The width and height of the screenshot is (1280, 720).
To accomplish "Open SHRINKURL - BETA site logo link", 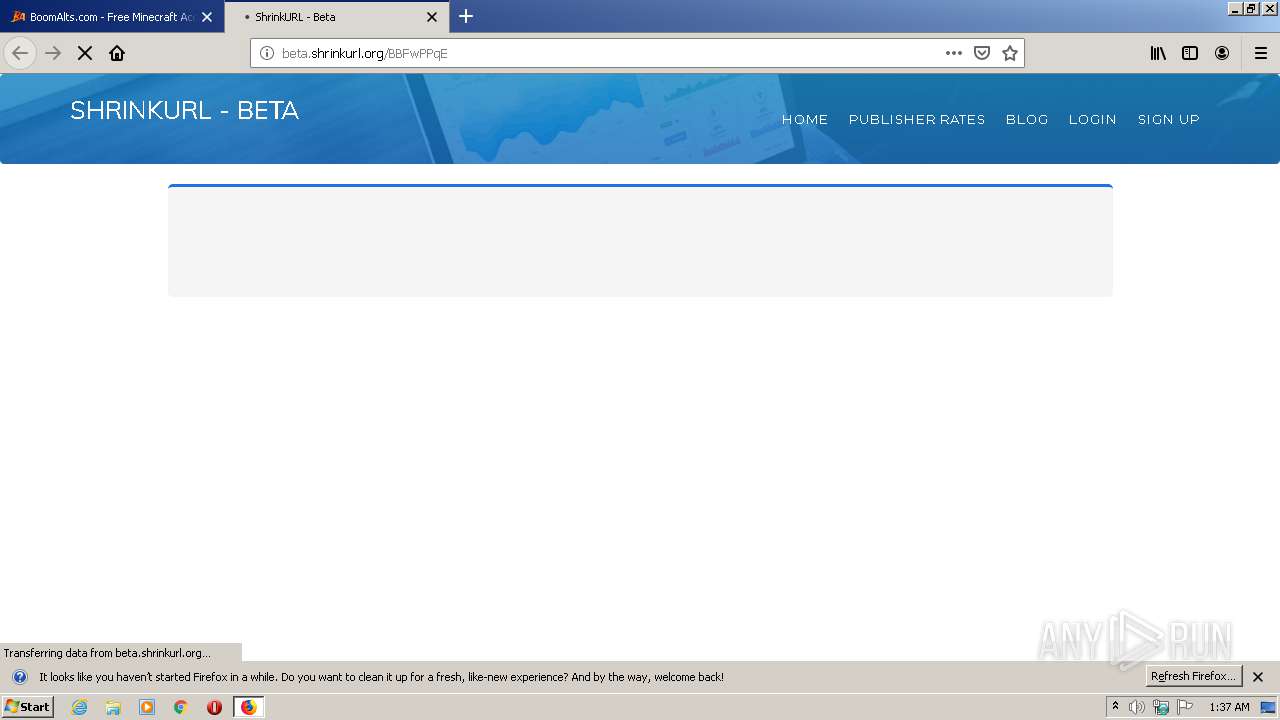I will click(184, 110).
